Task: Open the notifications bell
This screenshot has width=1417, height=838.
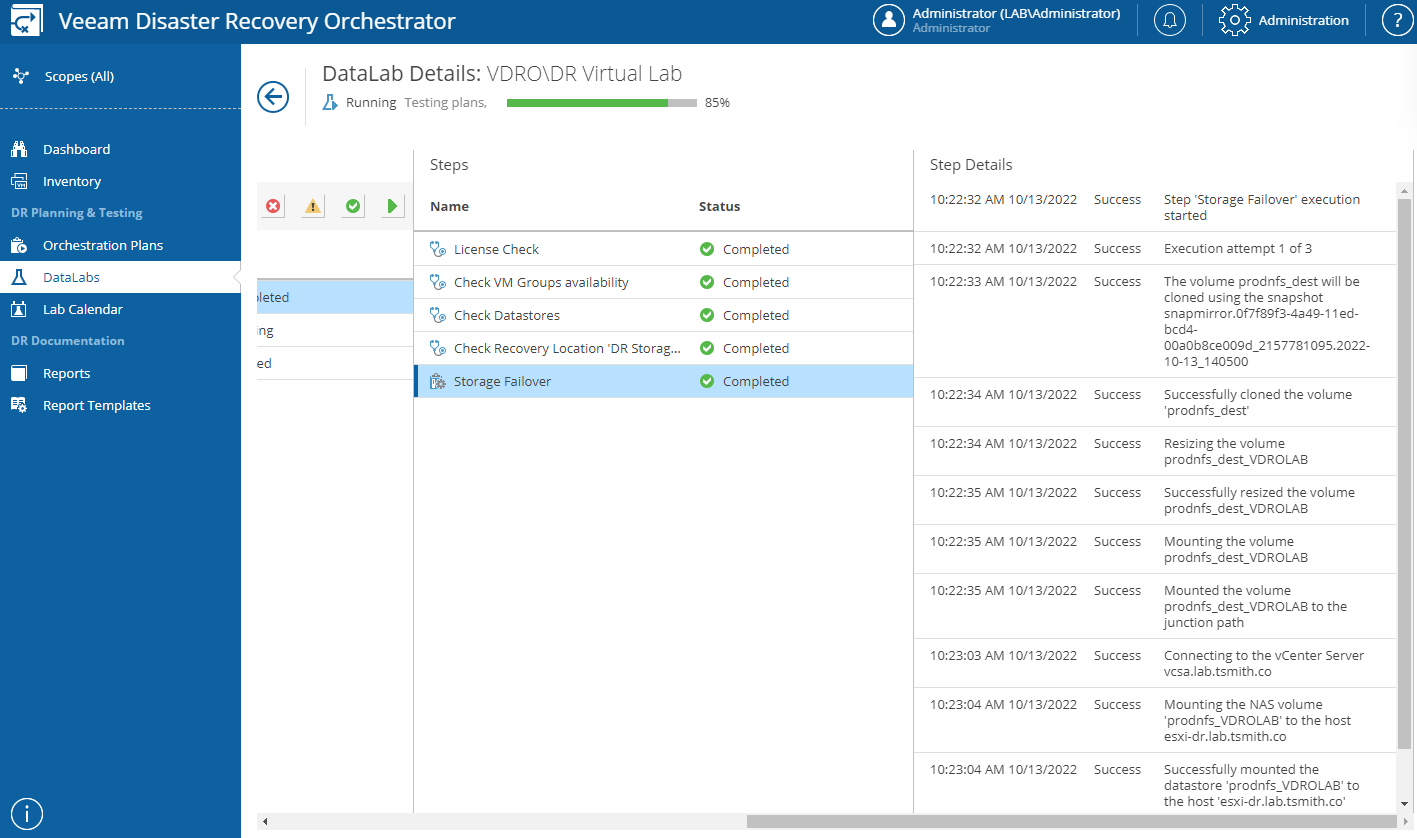Action: click(x=1169, y=21)
